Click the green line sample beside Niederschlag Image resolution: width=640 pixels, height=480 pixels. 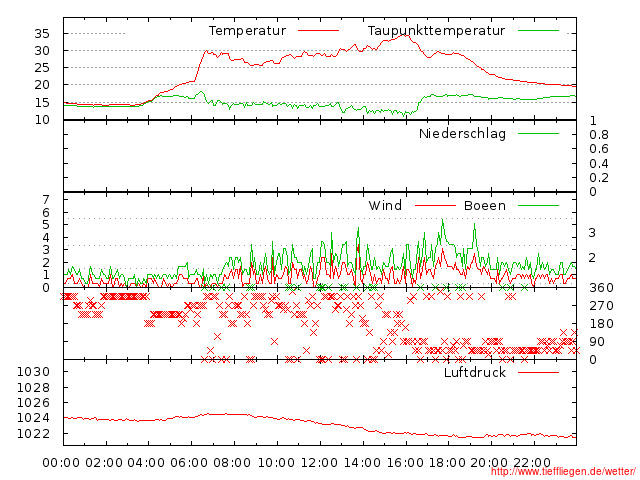(538, 133)
